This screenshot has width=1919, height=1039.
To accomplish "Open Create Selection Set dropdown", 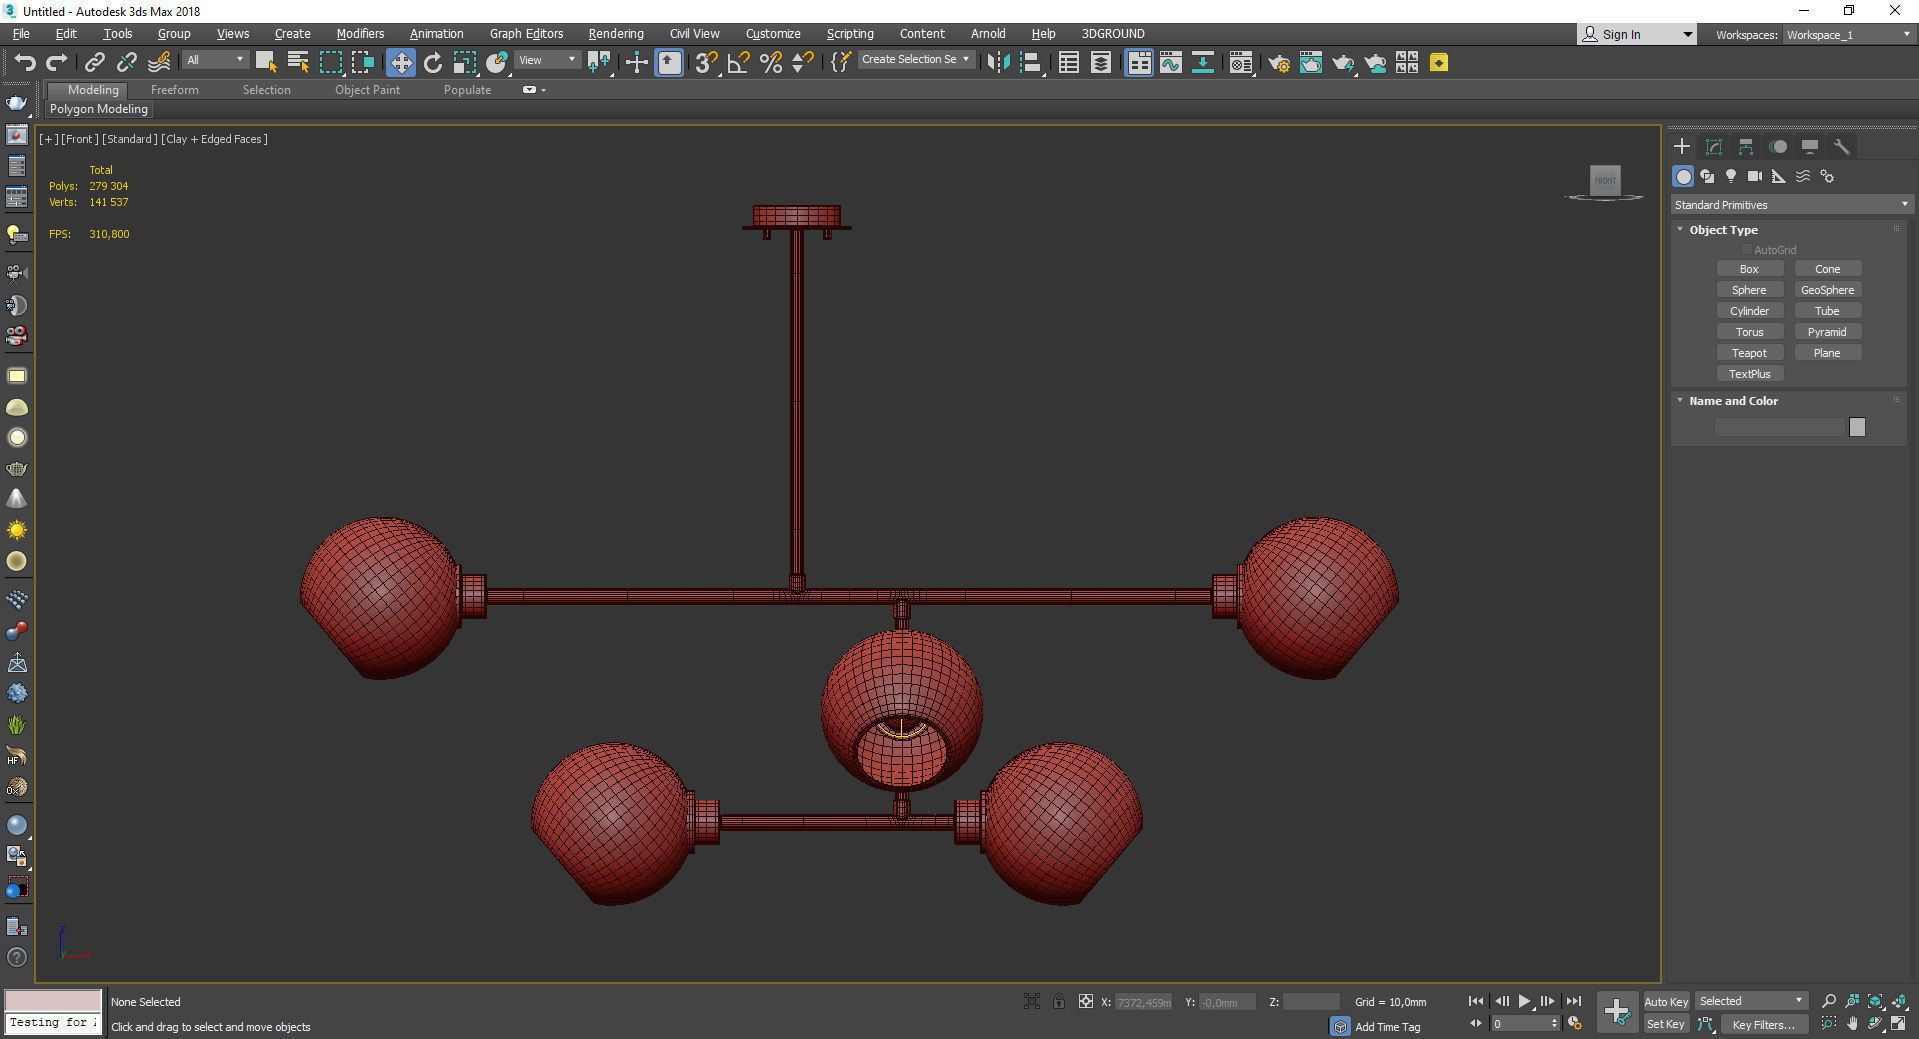I will [916, 59].
